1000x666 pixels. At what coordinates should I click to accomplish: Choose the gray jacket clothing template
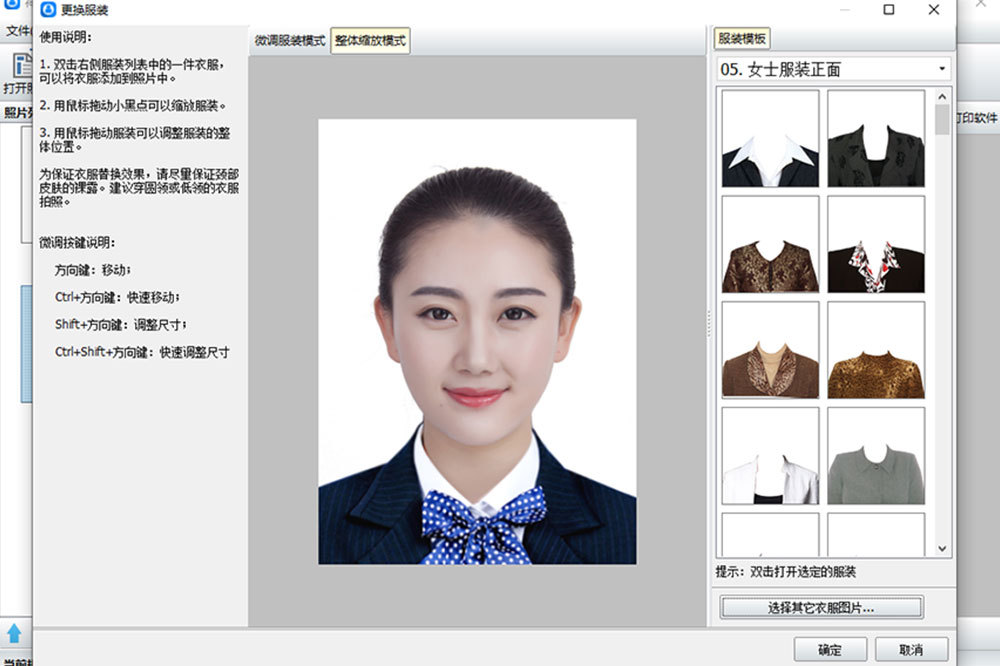coord(875,456)
